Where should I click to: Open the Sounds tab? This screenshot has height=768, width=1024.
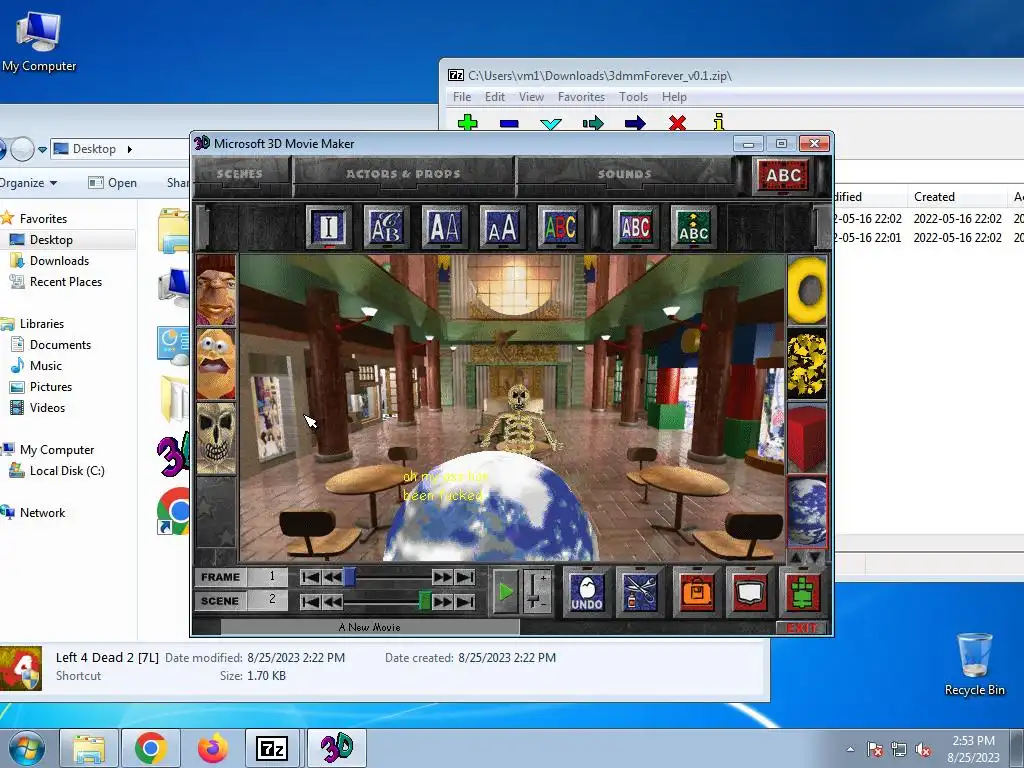tap(624, 174)
